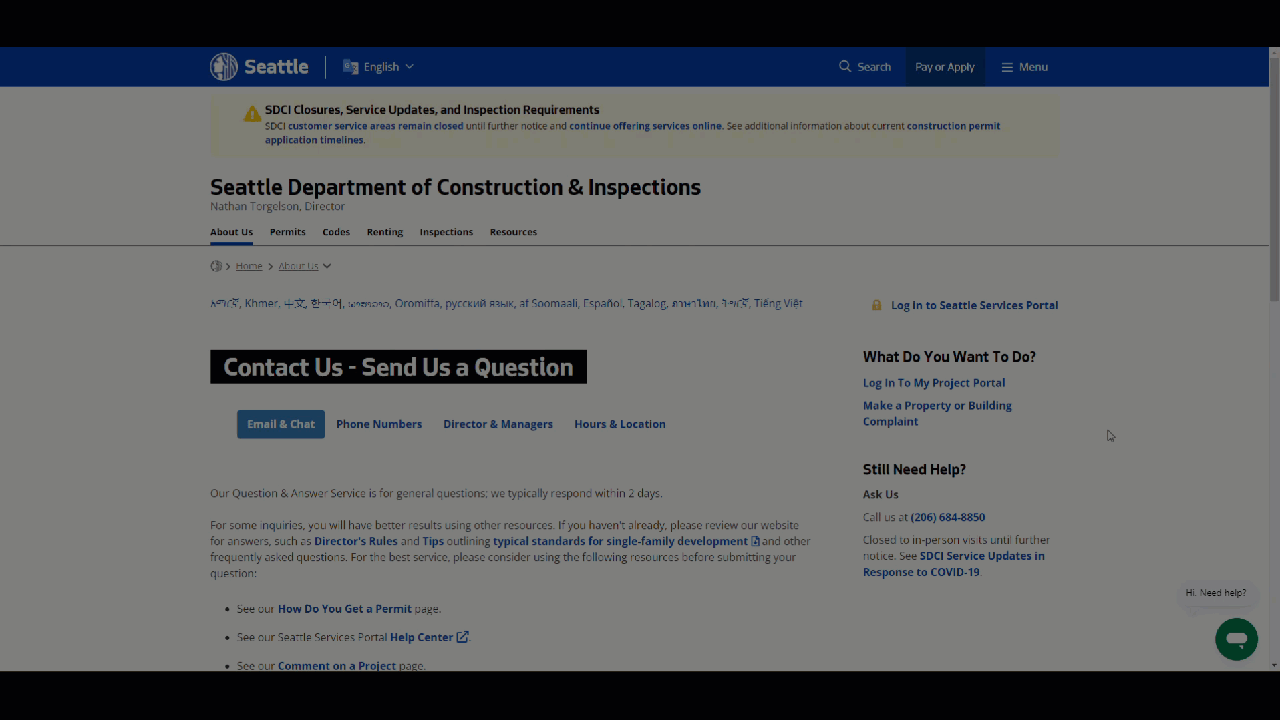Select the Inspections navigation tab

446,232
